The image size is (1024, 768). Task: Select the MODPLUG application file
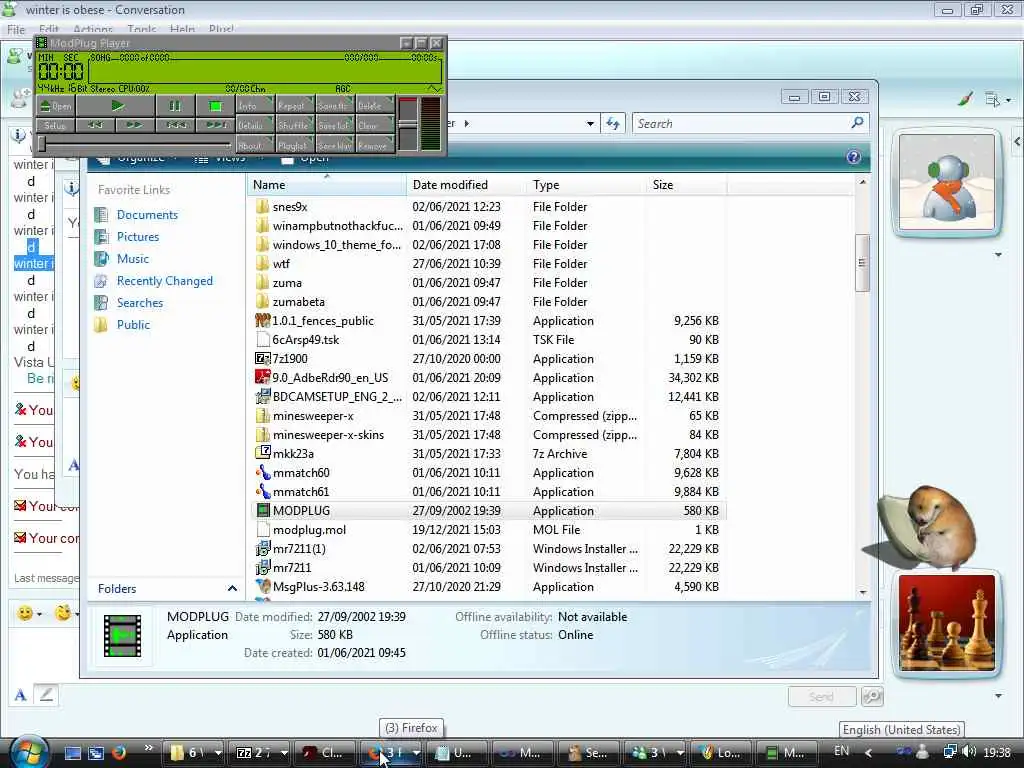[x=301, y=510]
